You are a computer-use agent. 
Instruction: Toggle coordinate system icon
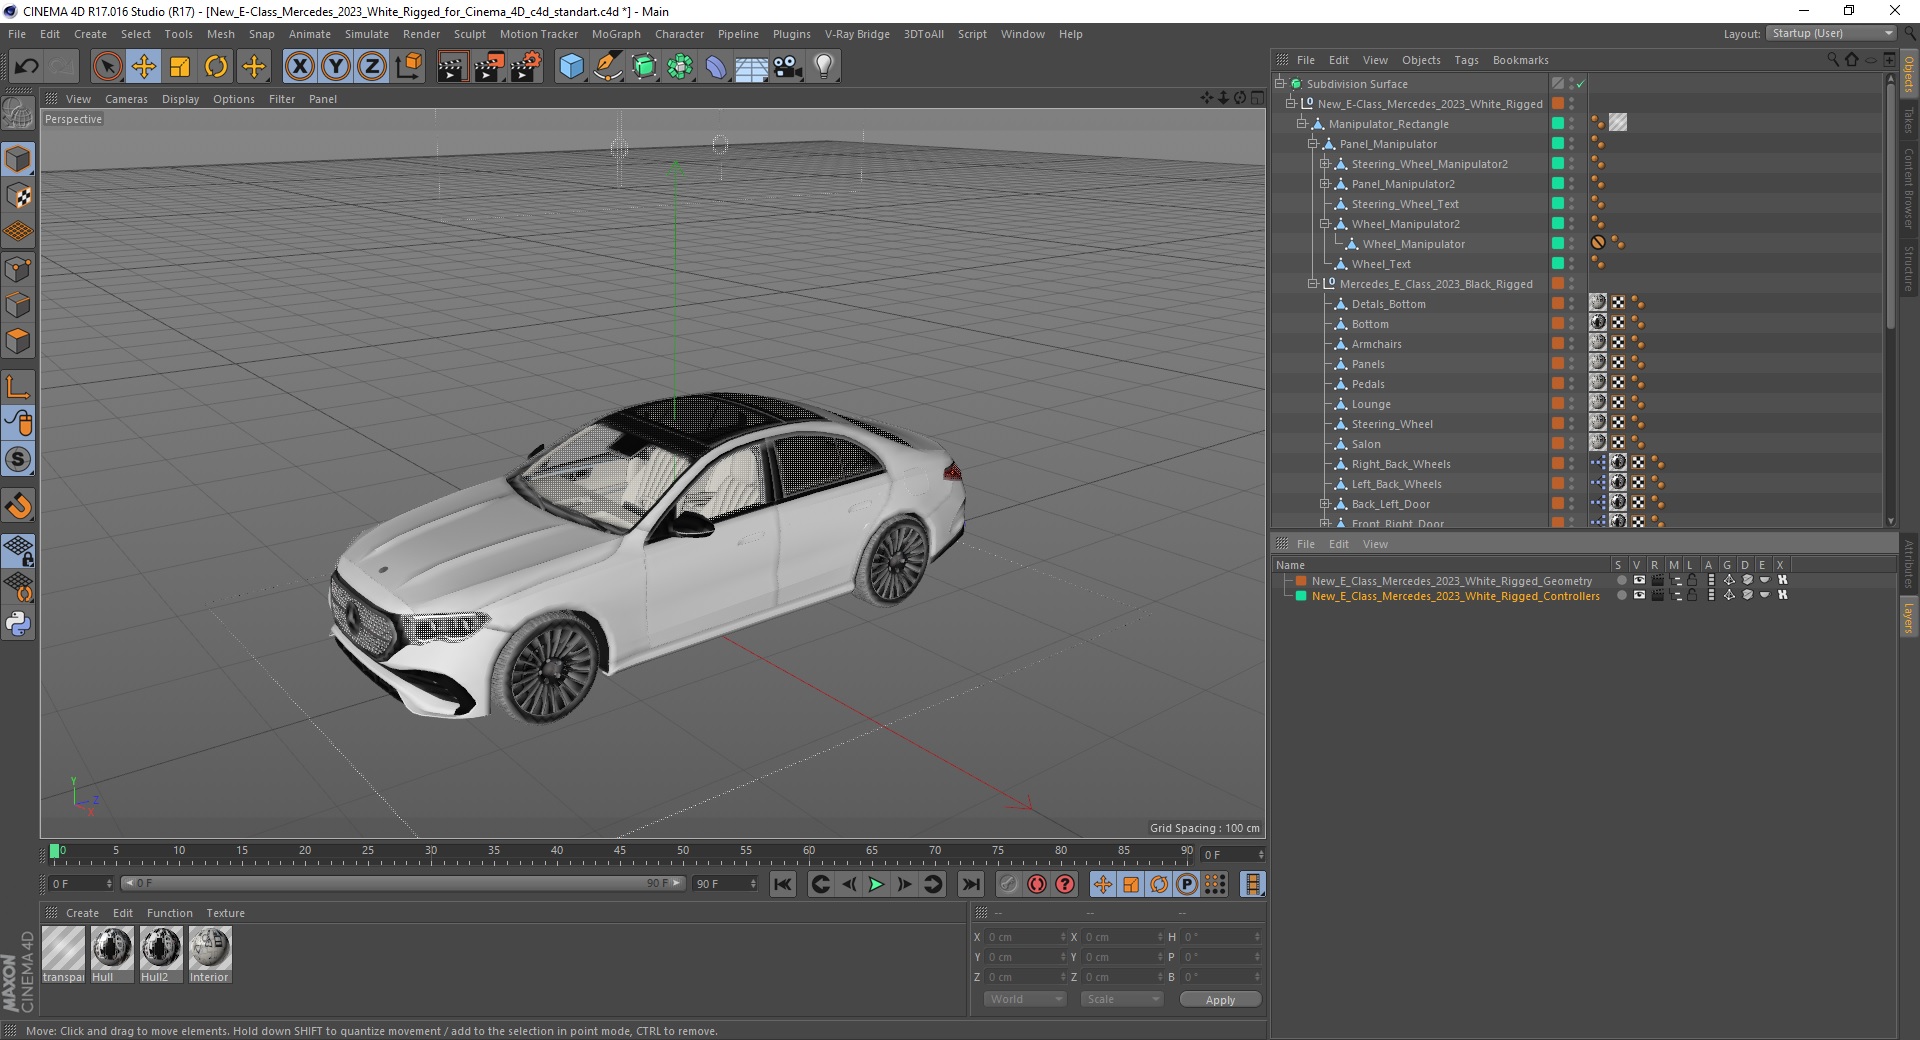coord(408,67)
